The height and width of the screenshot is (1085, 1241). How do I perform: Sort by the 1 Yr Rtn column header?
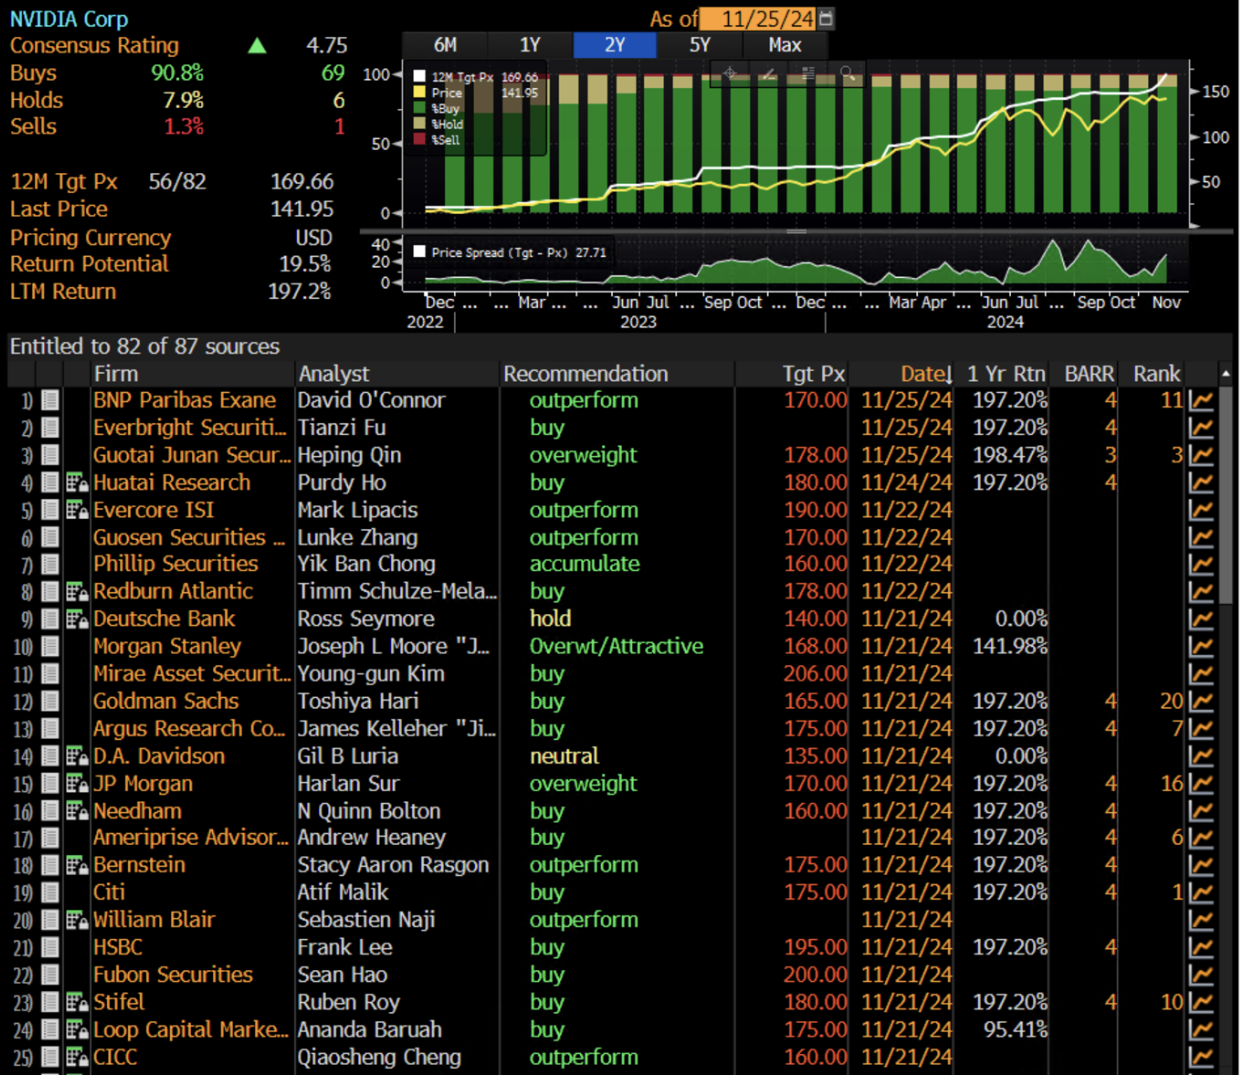point(1006,374)
